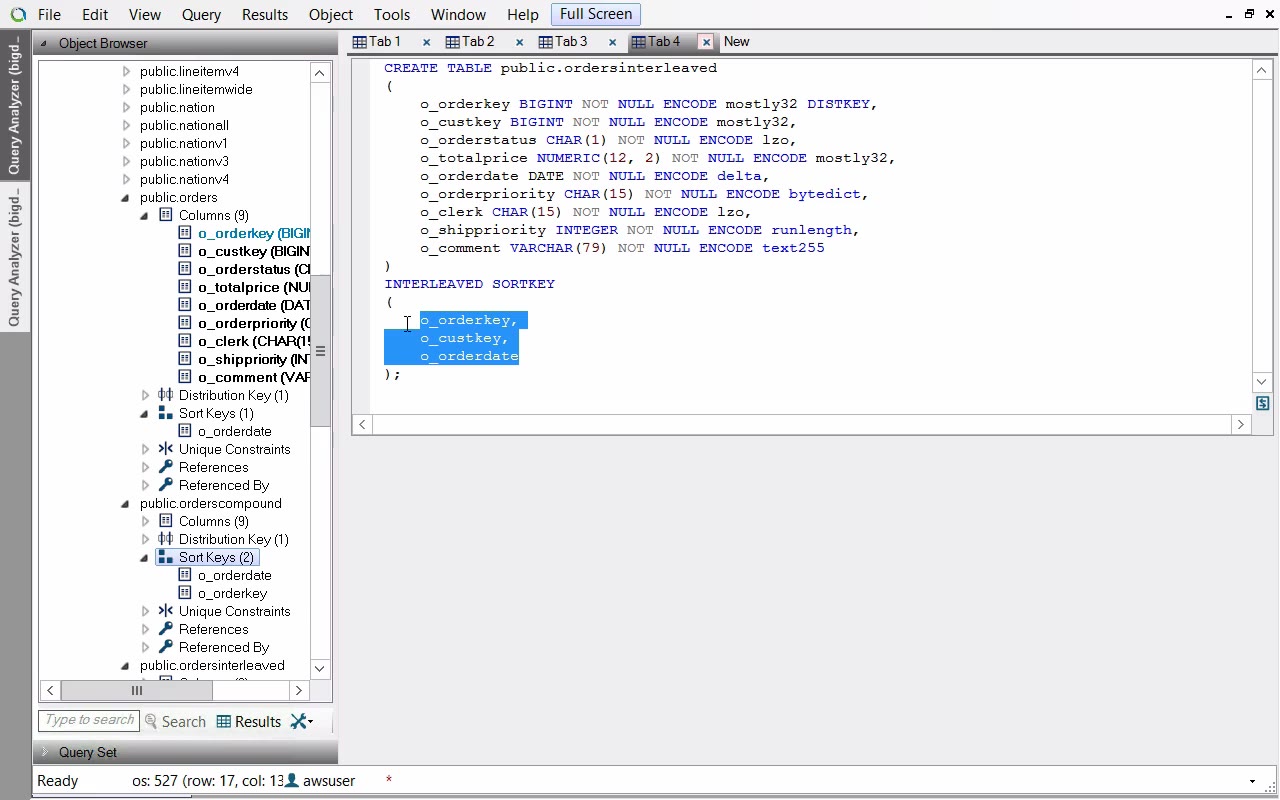Click the Type to search input field
Screen dimensions: 1280x800
coord(89,720)
